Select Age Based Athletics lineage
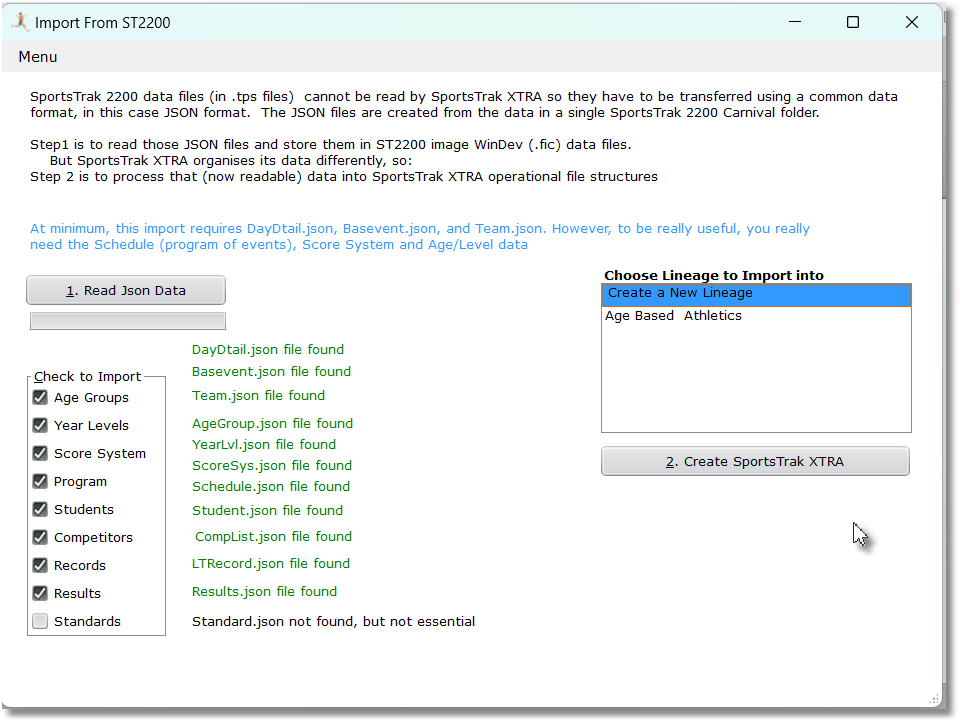 pyautogui.click(x=756, y=316)
